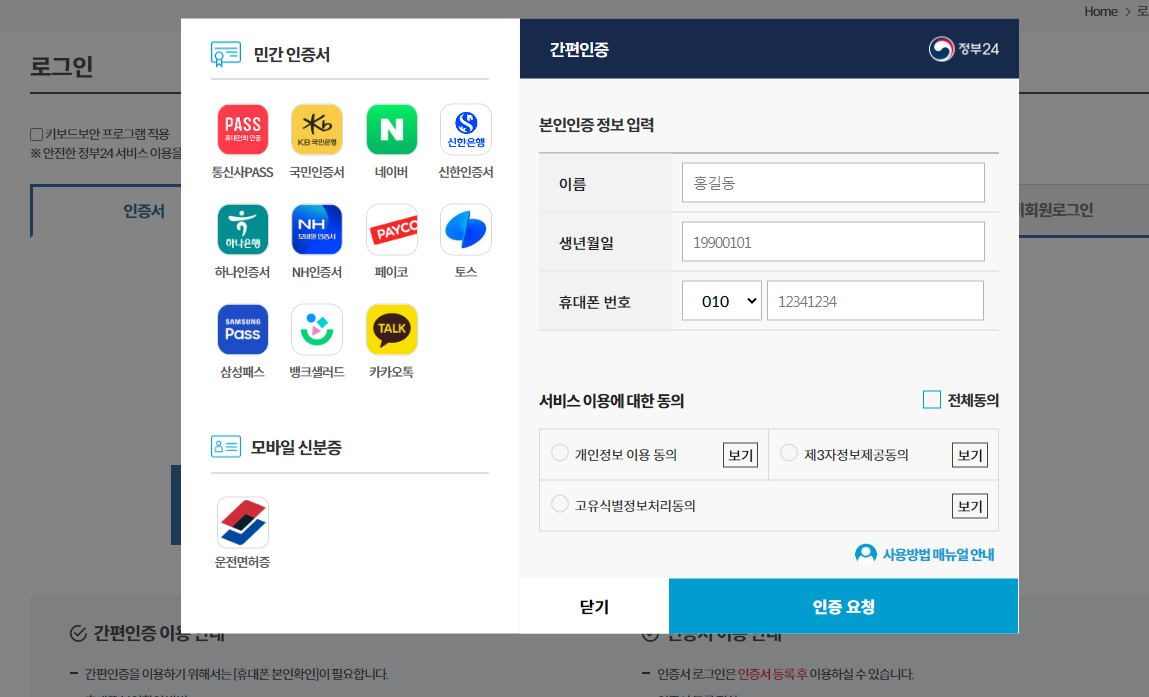
Task: Toggle the 키보드보안 프로그램 적용 checkbox
Action: point(36,134)
